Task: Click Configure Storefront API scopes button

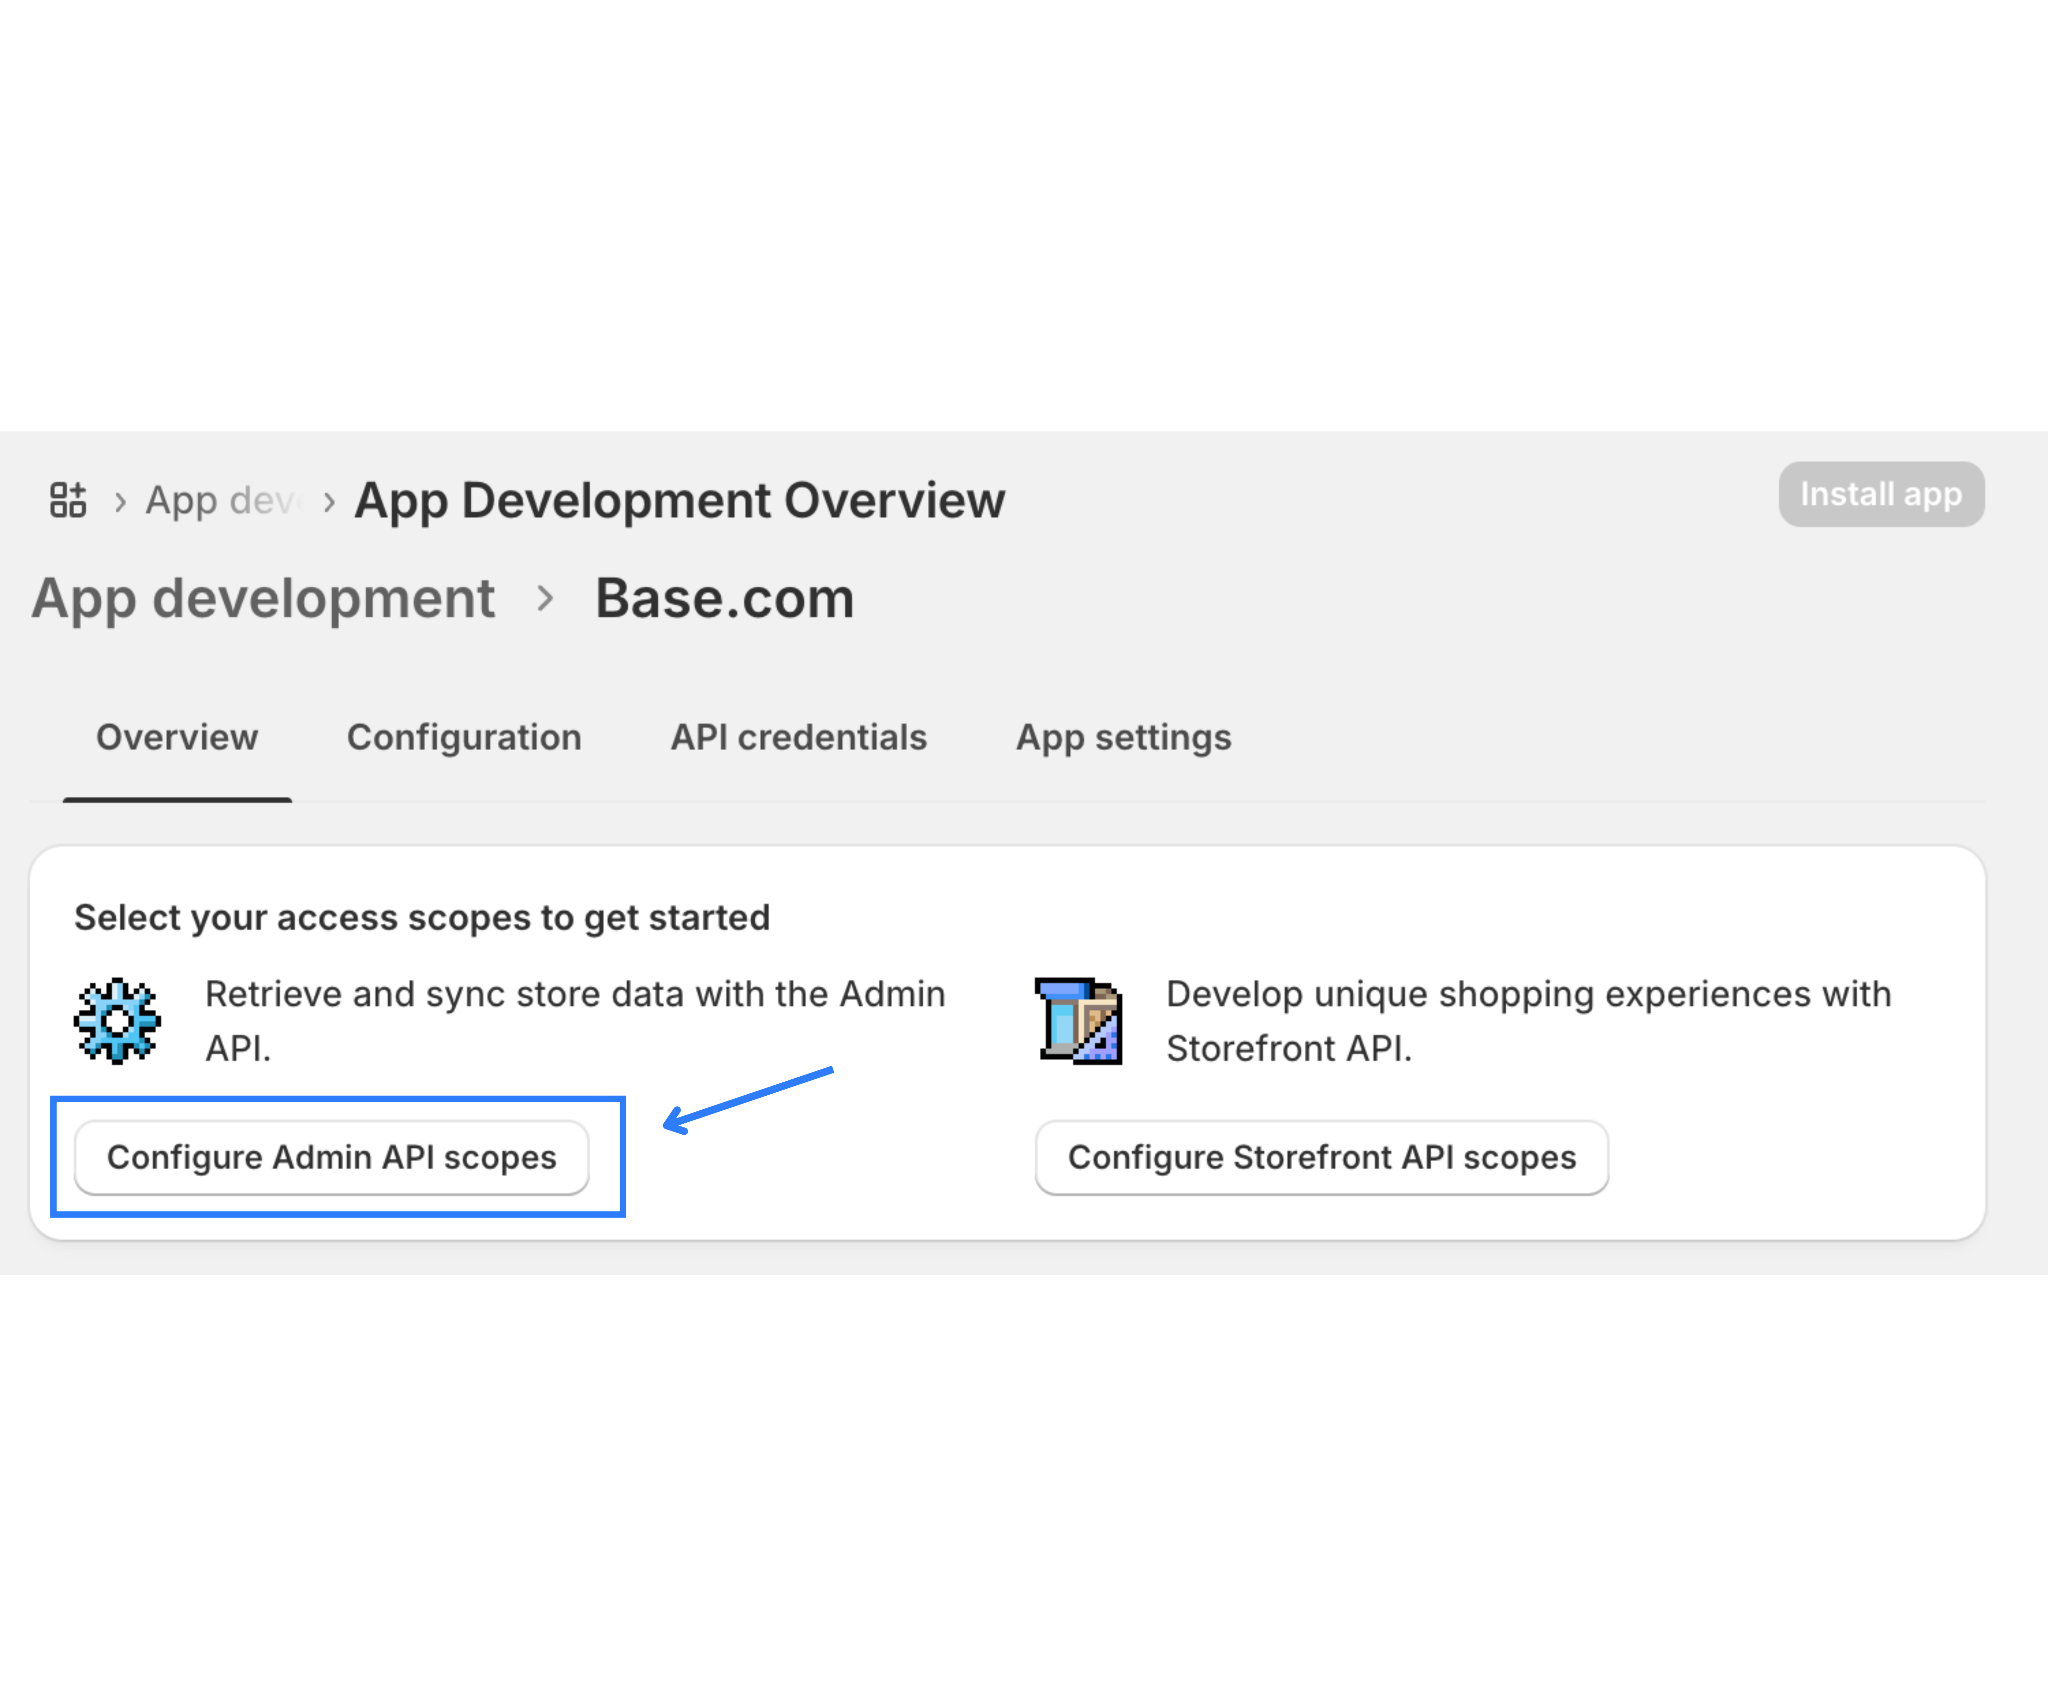Action: pos(1321,1157)
